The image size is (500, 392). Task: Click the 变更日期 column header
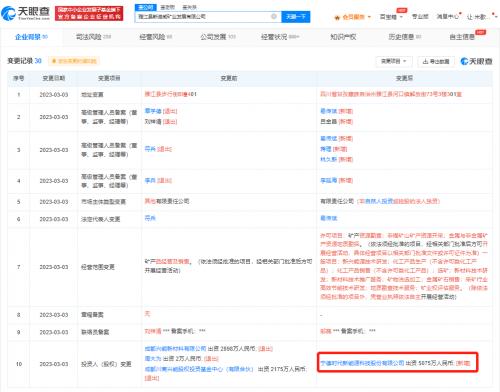[x=54, y=78]
